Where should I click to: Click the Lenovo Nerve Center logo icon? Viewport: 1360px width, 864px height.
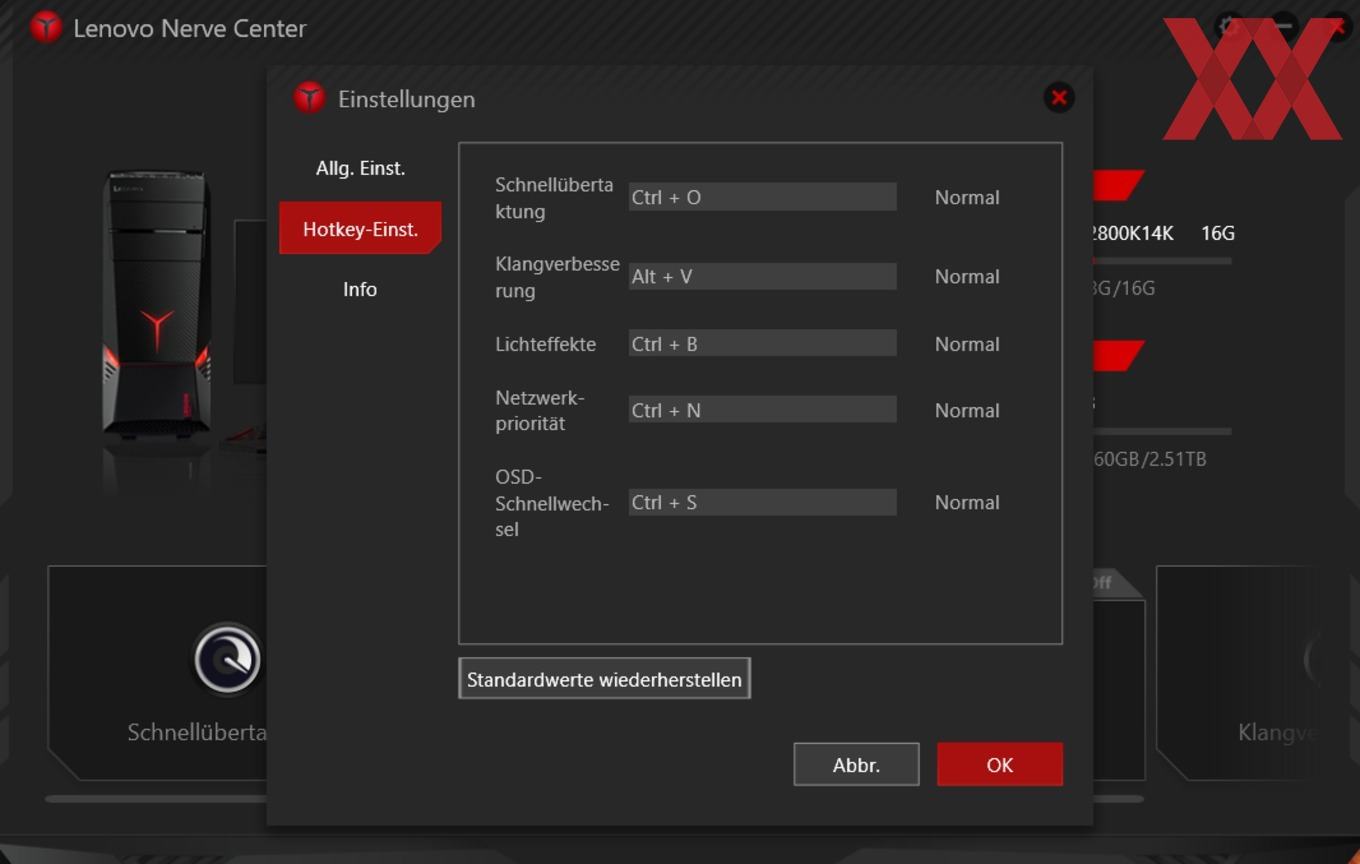click(46, 27)
